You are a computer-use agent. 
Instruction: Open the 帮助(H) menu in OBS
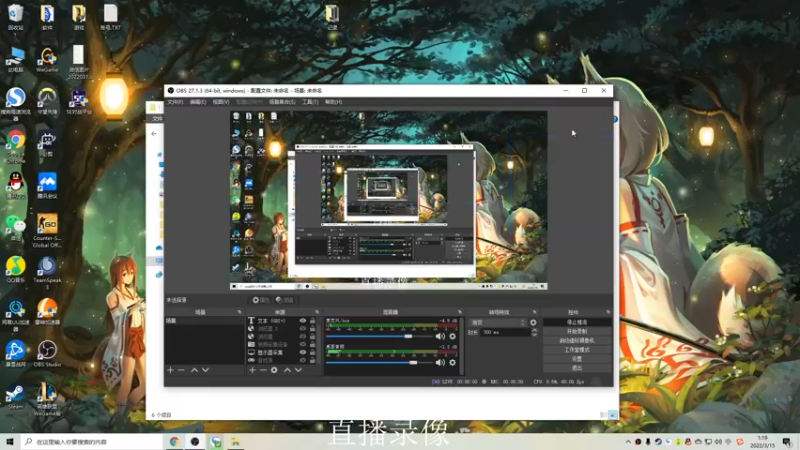[333, 102]
